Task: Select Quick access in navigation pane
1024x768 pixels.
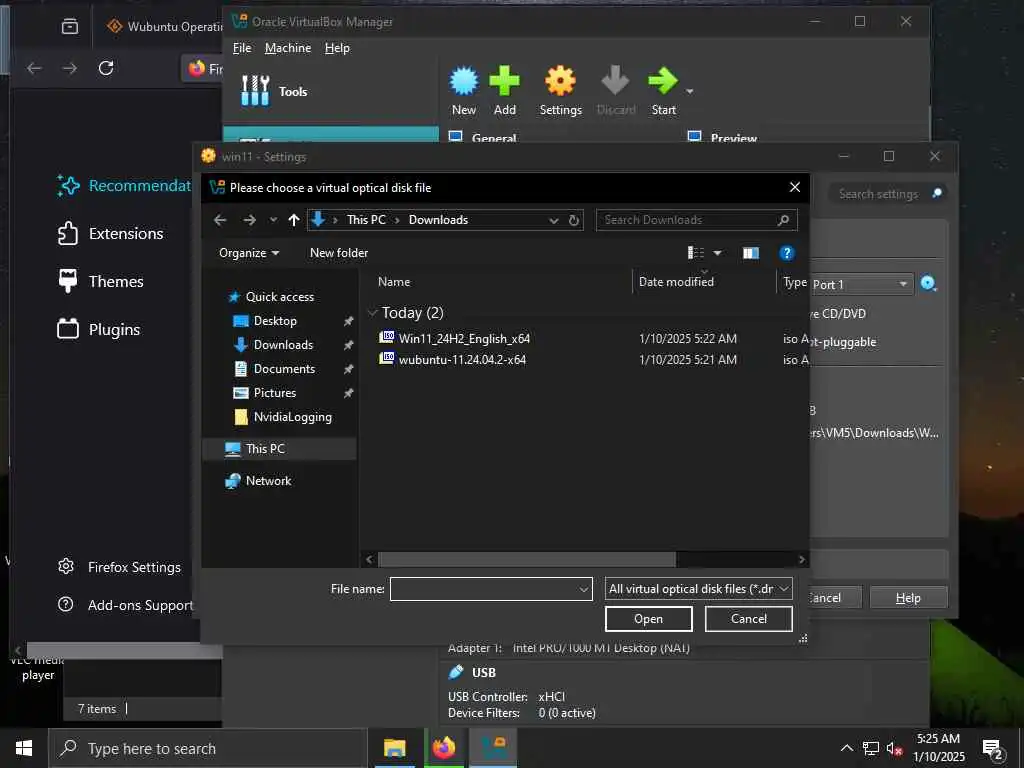Action: [x=280, y=296]
